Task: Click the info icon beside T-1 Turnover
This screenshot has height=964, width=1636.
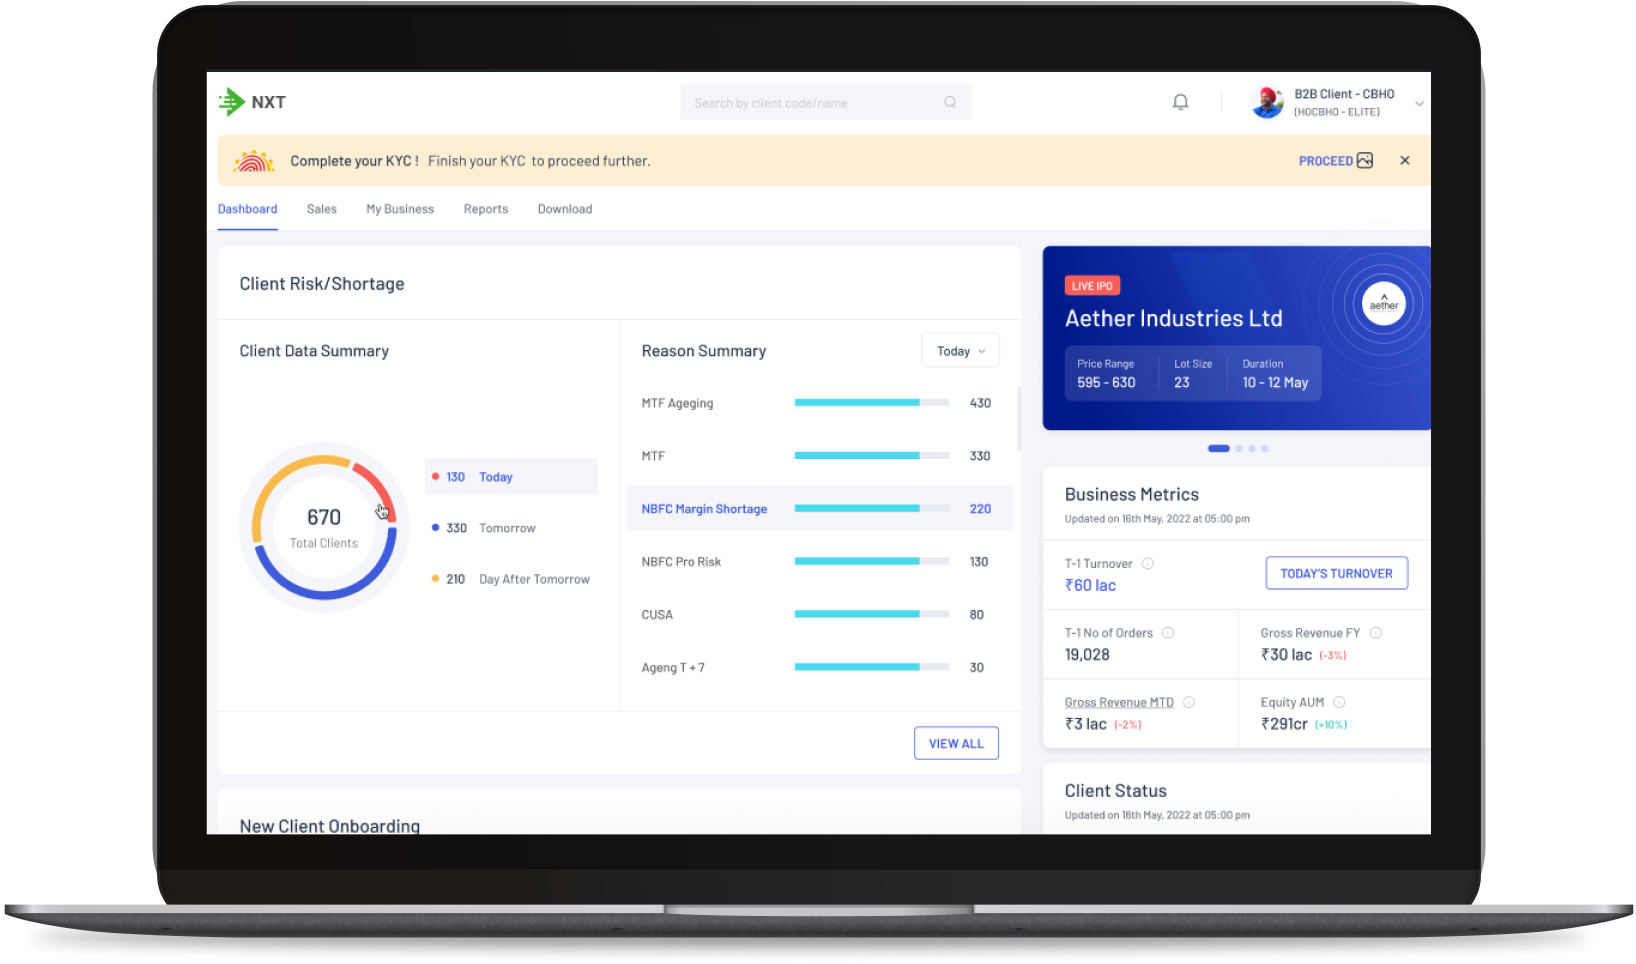Action: [x=1148, y=564]
